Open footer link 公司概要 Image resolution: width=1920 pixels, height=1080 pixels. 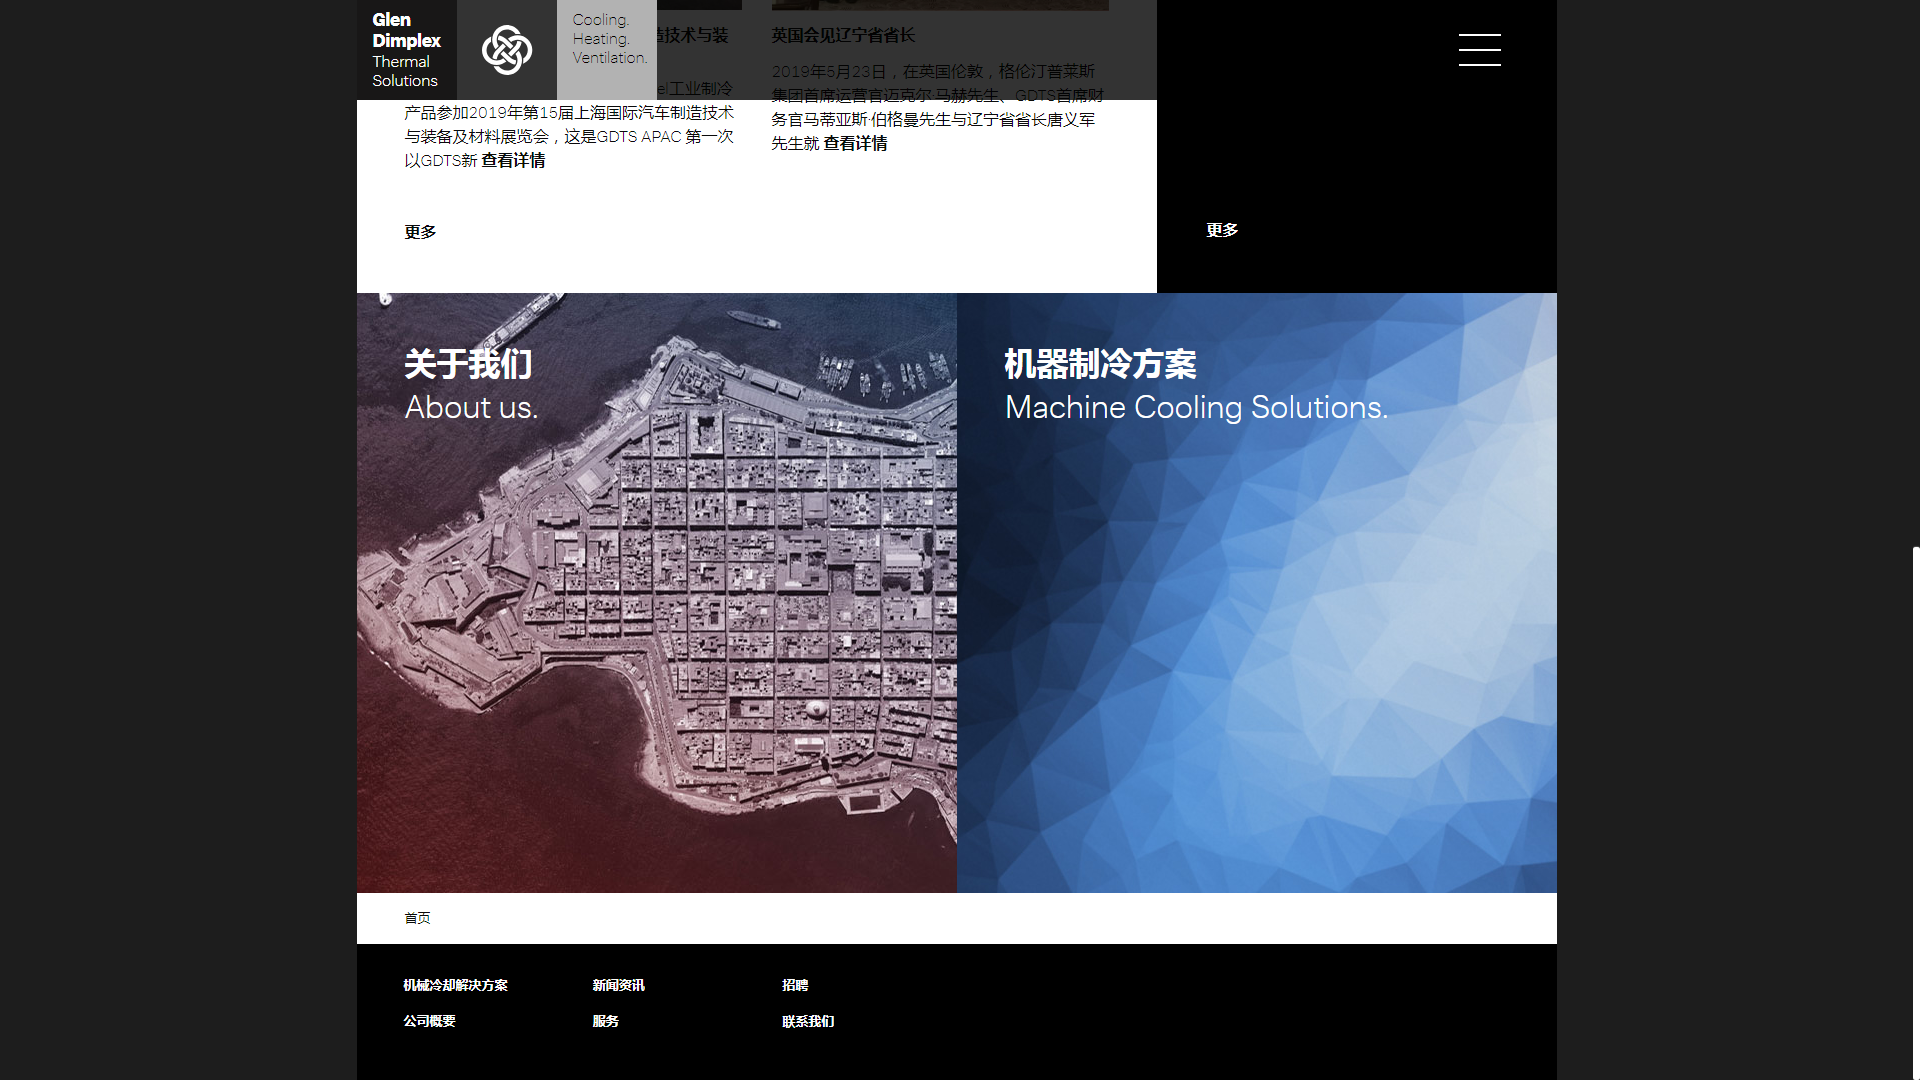[x=429, y=1021]
